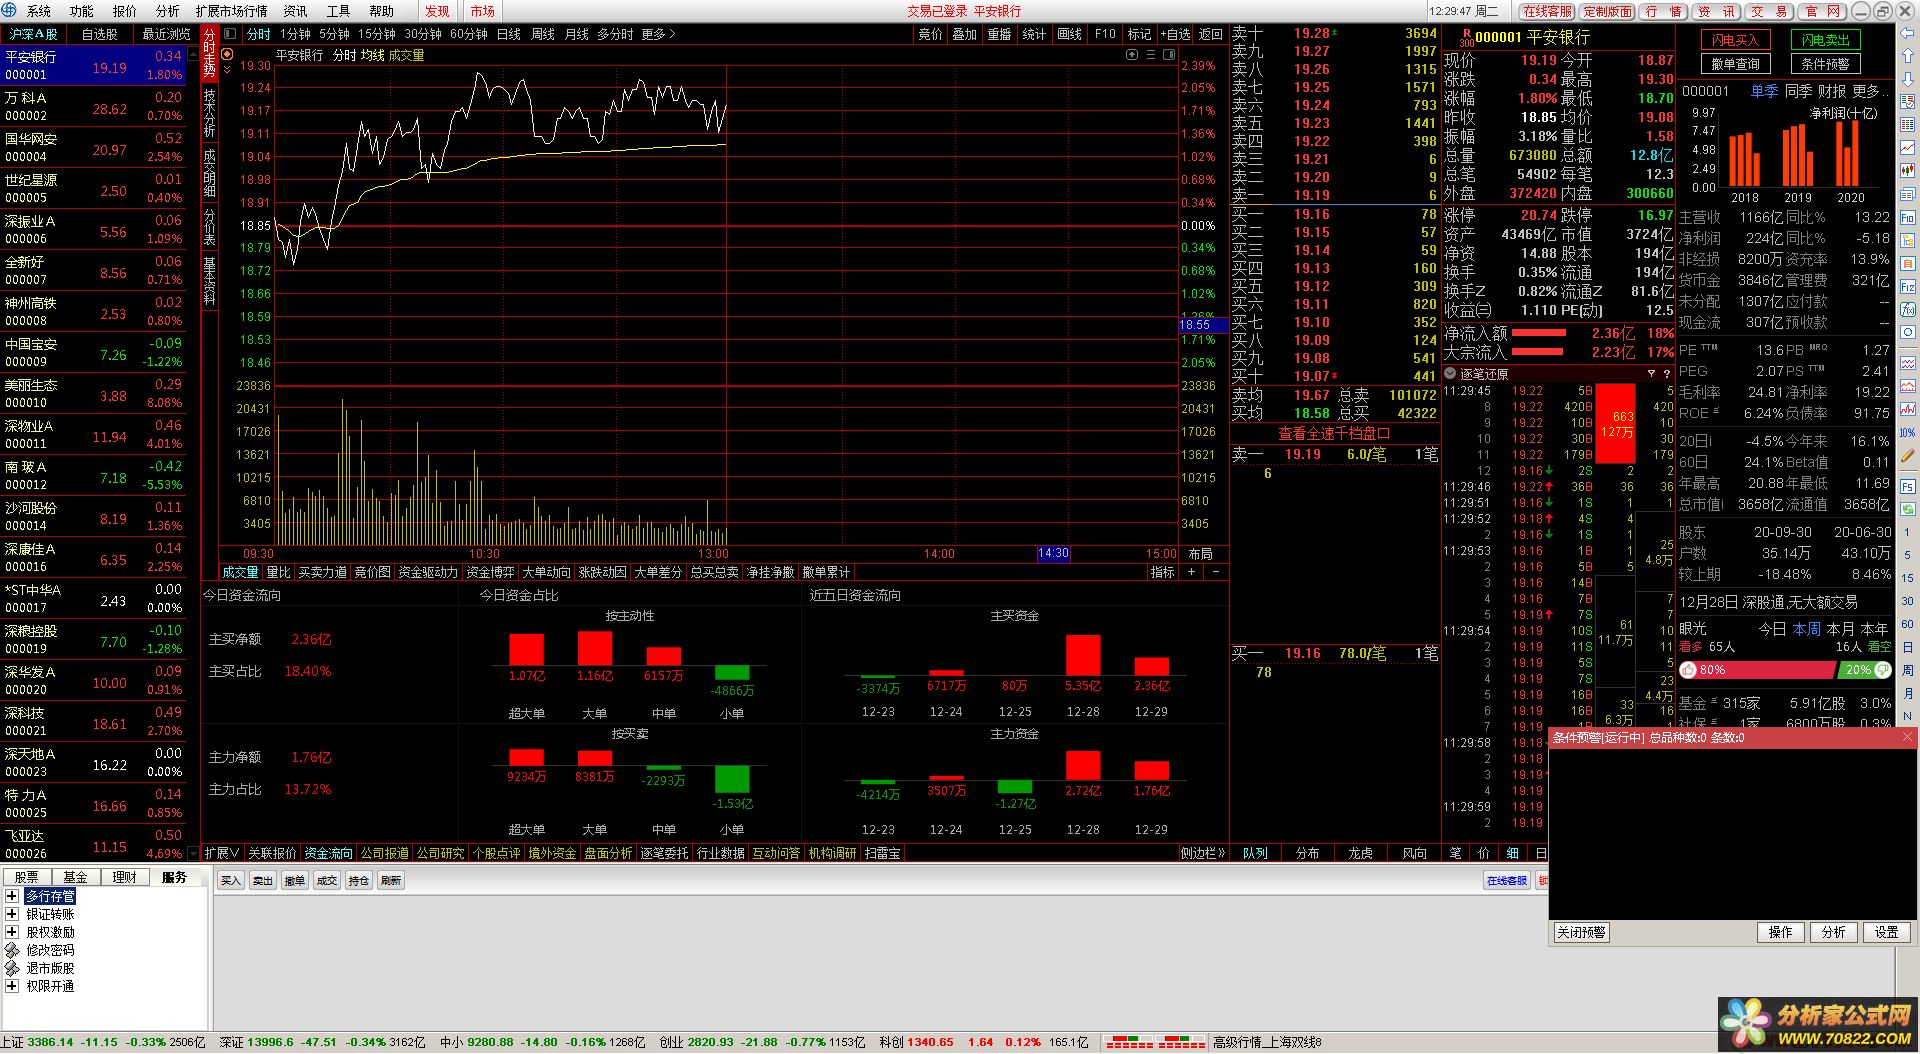Viewport: 1920px width, 1054px height.
Task: Toggle the 竞价 auction display
Action: point(930,34)
